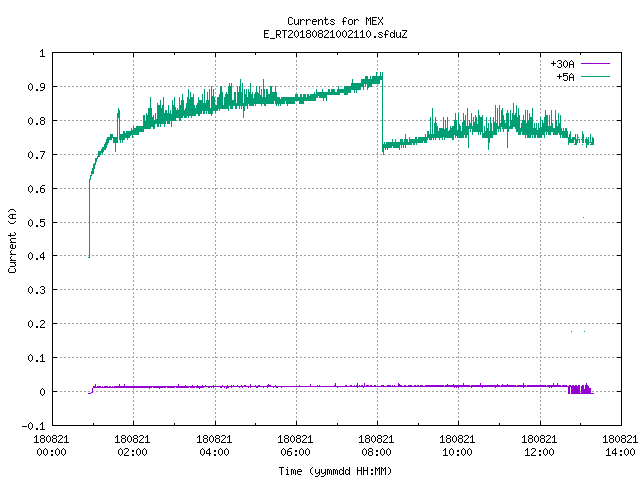This screenshot has width=640, height=480.
Task: Click the x-axis tick label 14:00
Action: [x=620, y=452]
